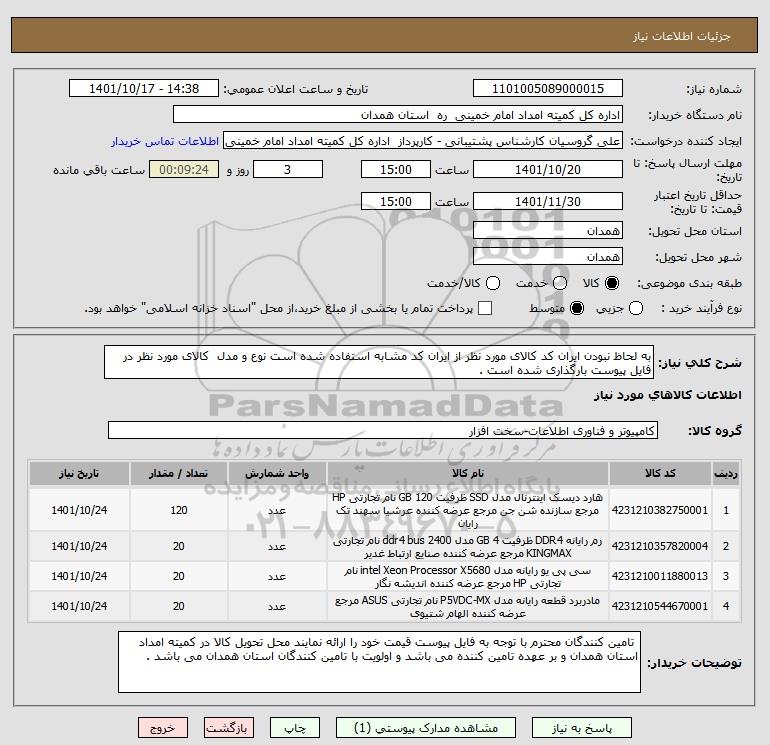Click the delivery city field همدان

tap(548, 256)
